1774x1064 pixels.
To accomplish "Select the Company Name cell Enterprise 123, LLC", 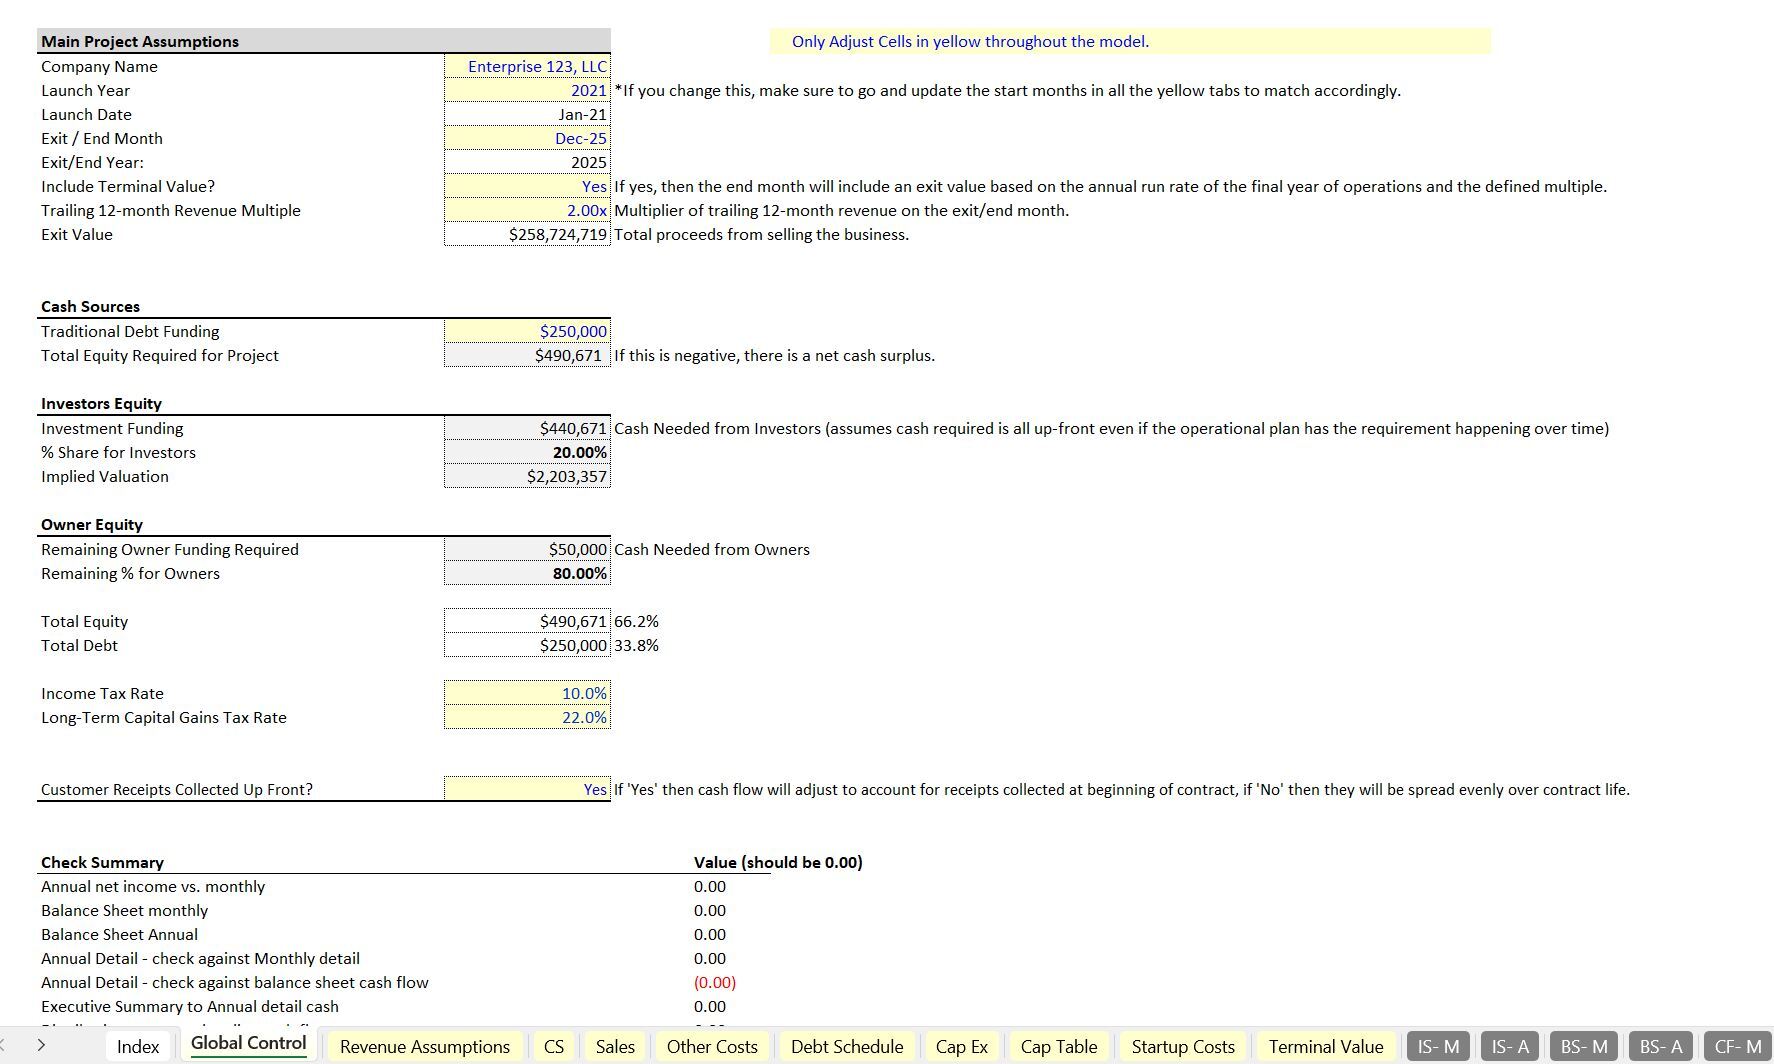I will 527,66.
